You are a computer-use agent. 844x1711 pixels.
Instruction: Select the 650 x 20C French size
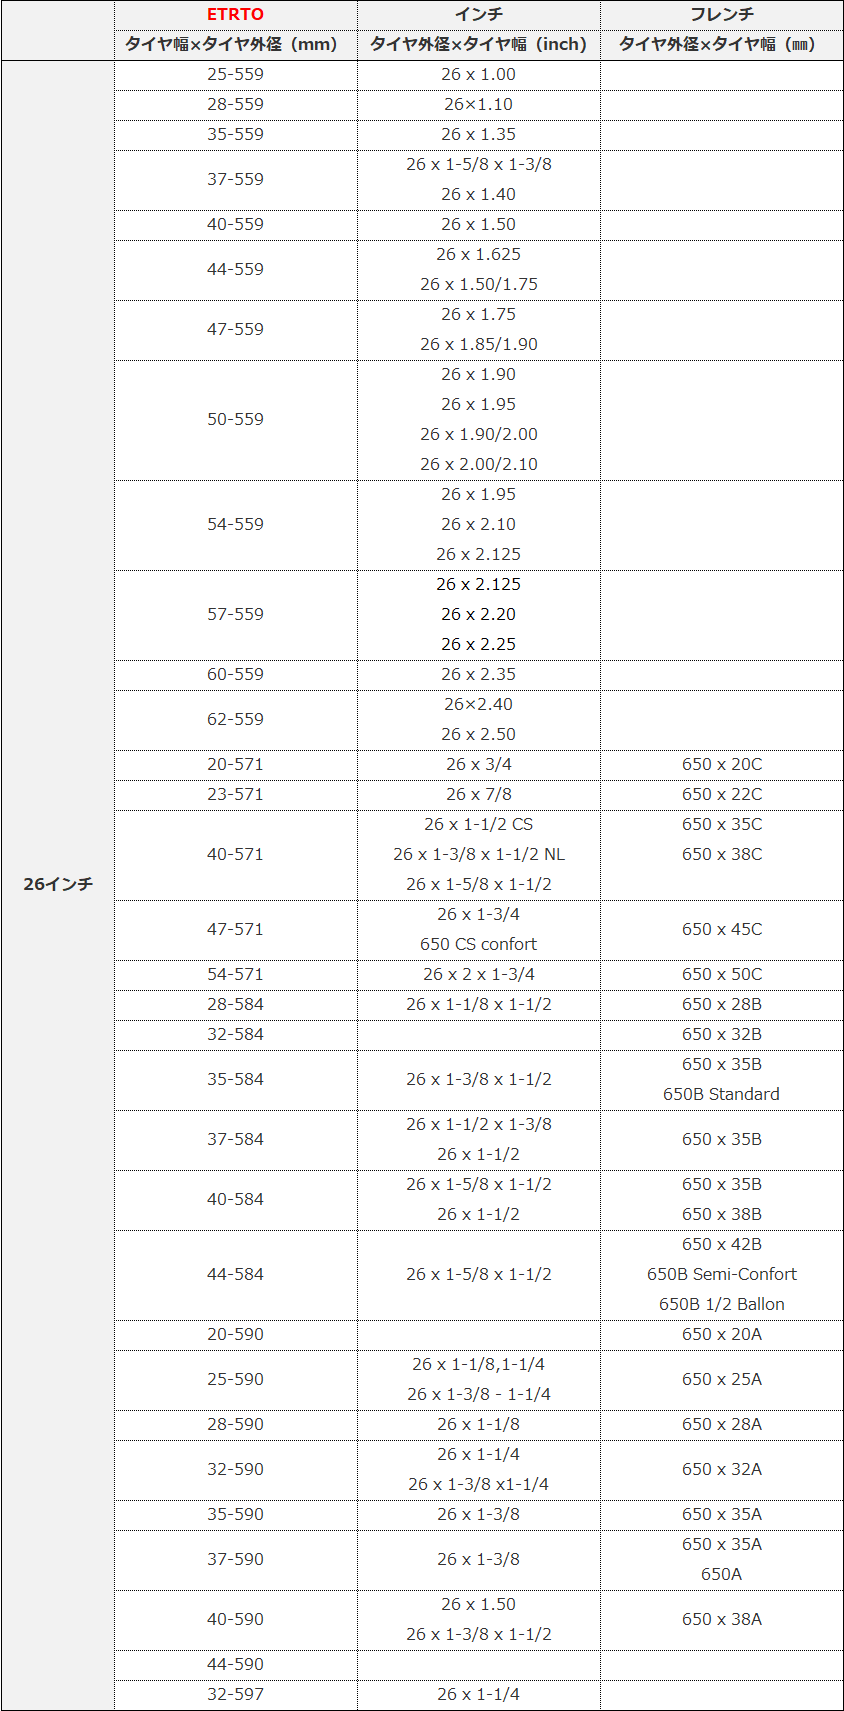(x=721, y=764)
